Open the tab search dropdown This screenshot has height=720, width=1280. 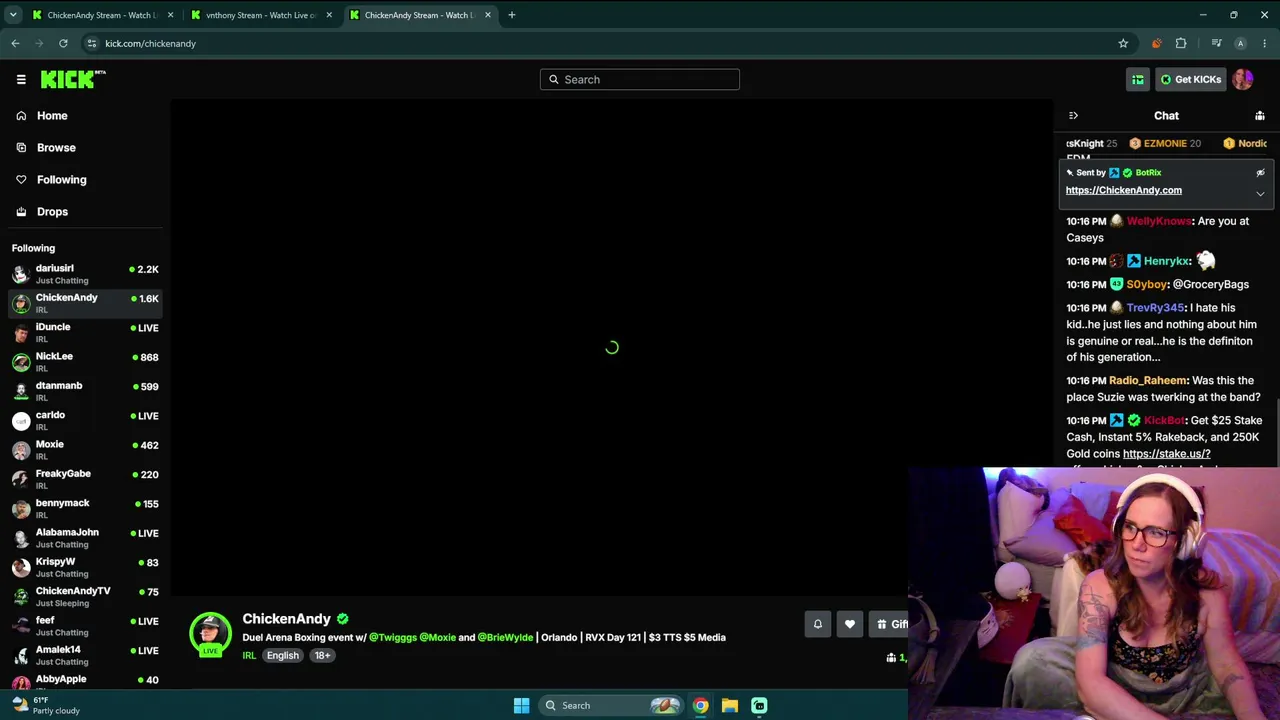click(x=13, y=15)
